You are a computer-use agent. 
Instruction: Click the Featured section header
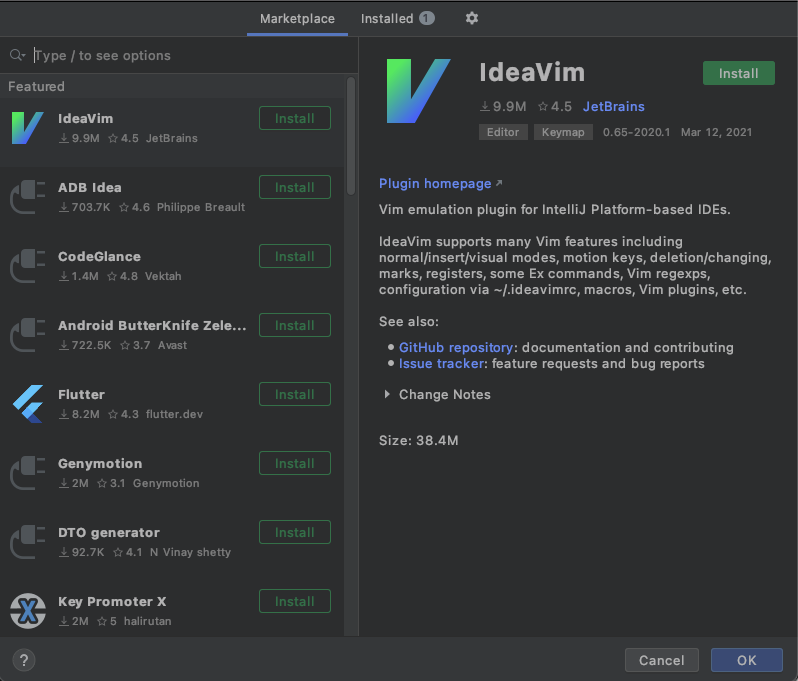(x=36, y=87)
